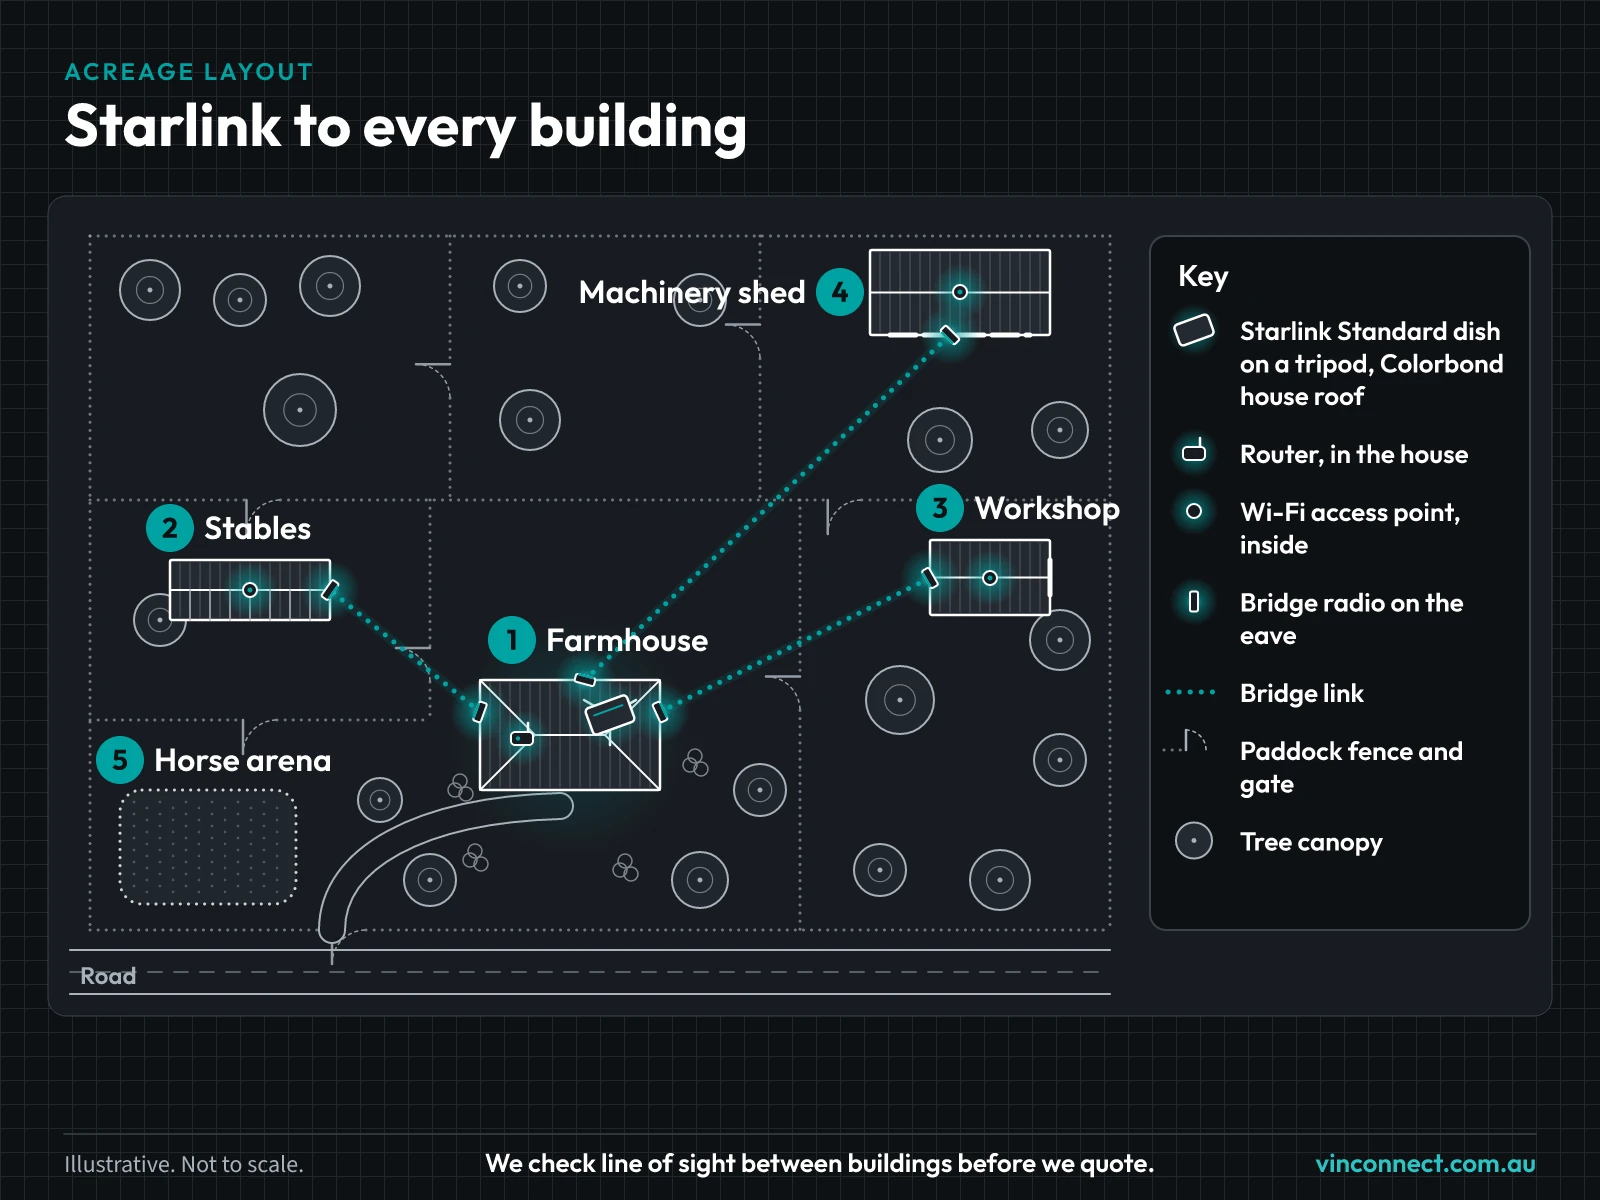Click the bridge radio on the stables eave
1600x1200 pixels.
tap(329, 589)
